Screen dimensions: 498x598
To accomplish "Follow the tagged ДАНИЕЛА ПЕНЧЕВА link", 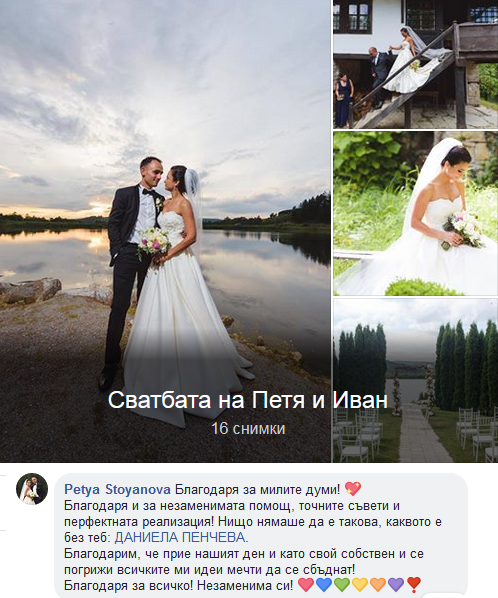I will click(x=181, y=537).
